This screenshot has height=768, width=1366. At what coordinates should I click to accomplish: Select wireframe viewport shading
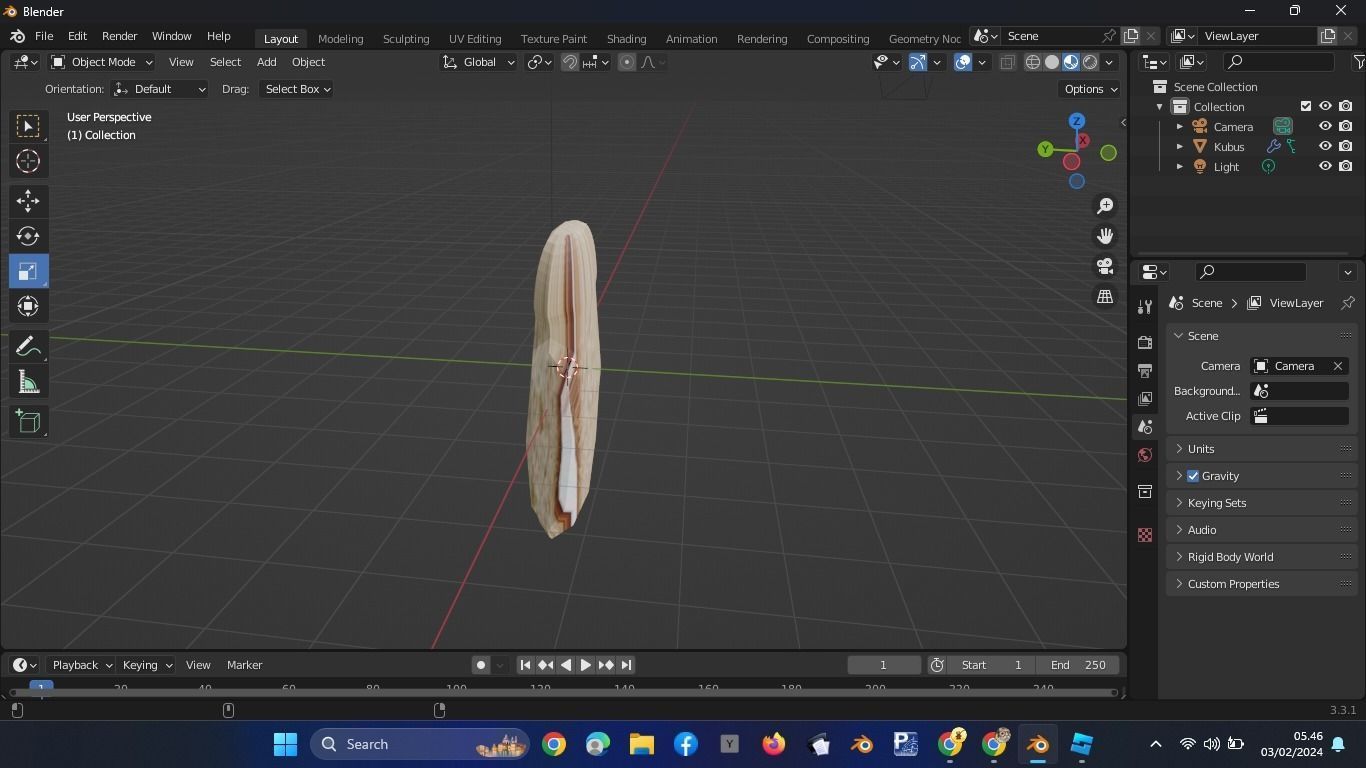(1033, 62)
